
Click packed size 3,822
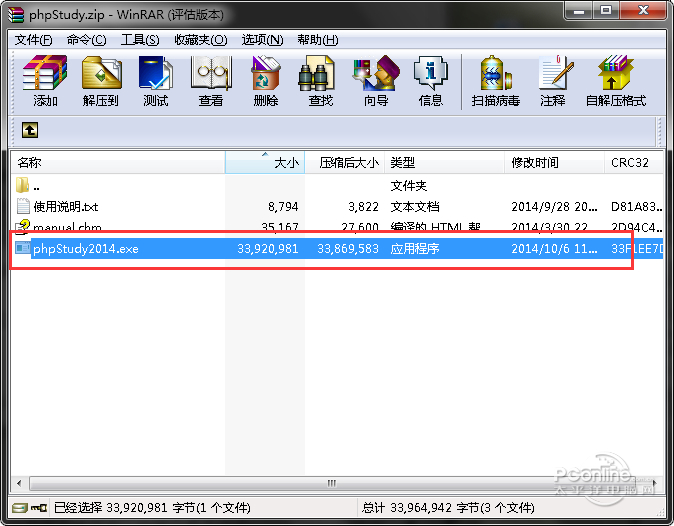click(x=363, y=207)
